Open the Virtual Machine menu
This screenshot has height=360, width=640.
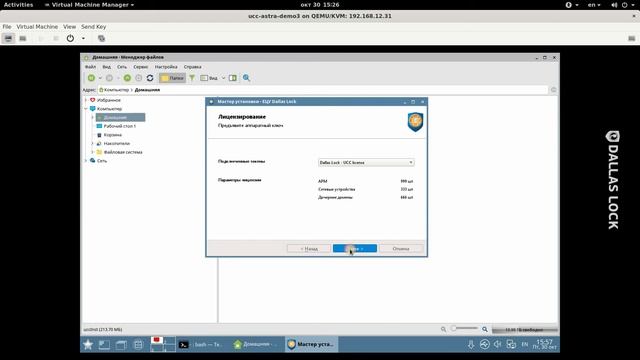[x=37, y=27]
